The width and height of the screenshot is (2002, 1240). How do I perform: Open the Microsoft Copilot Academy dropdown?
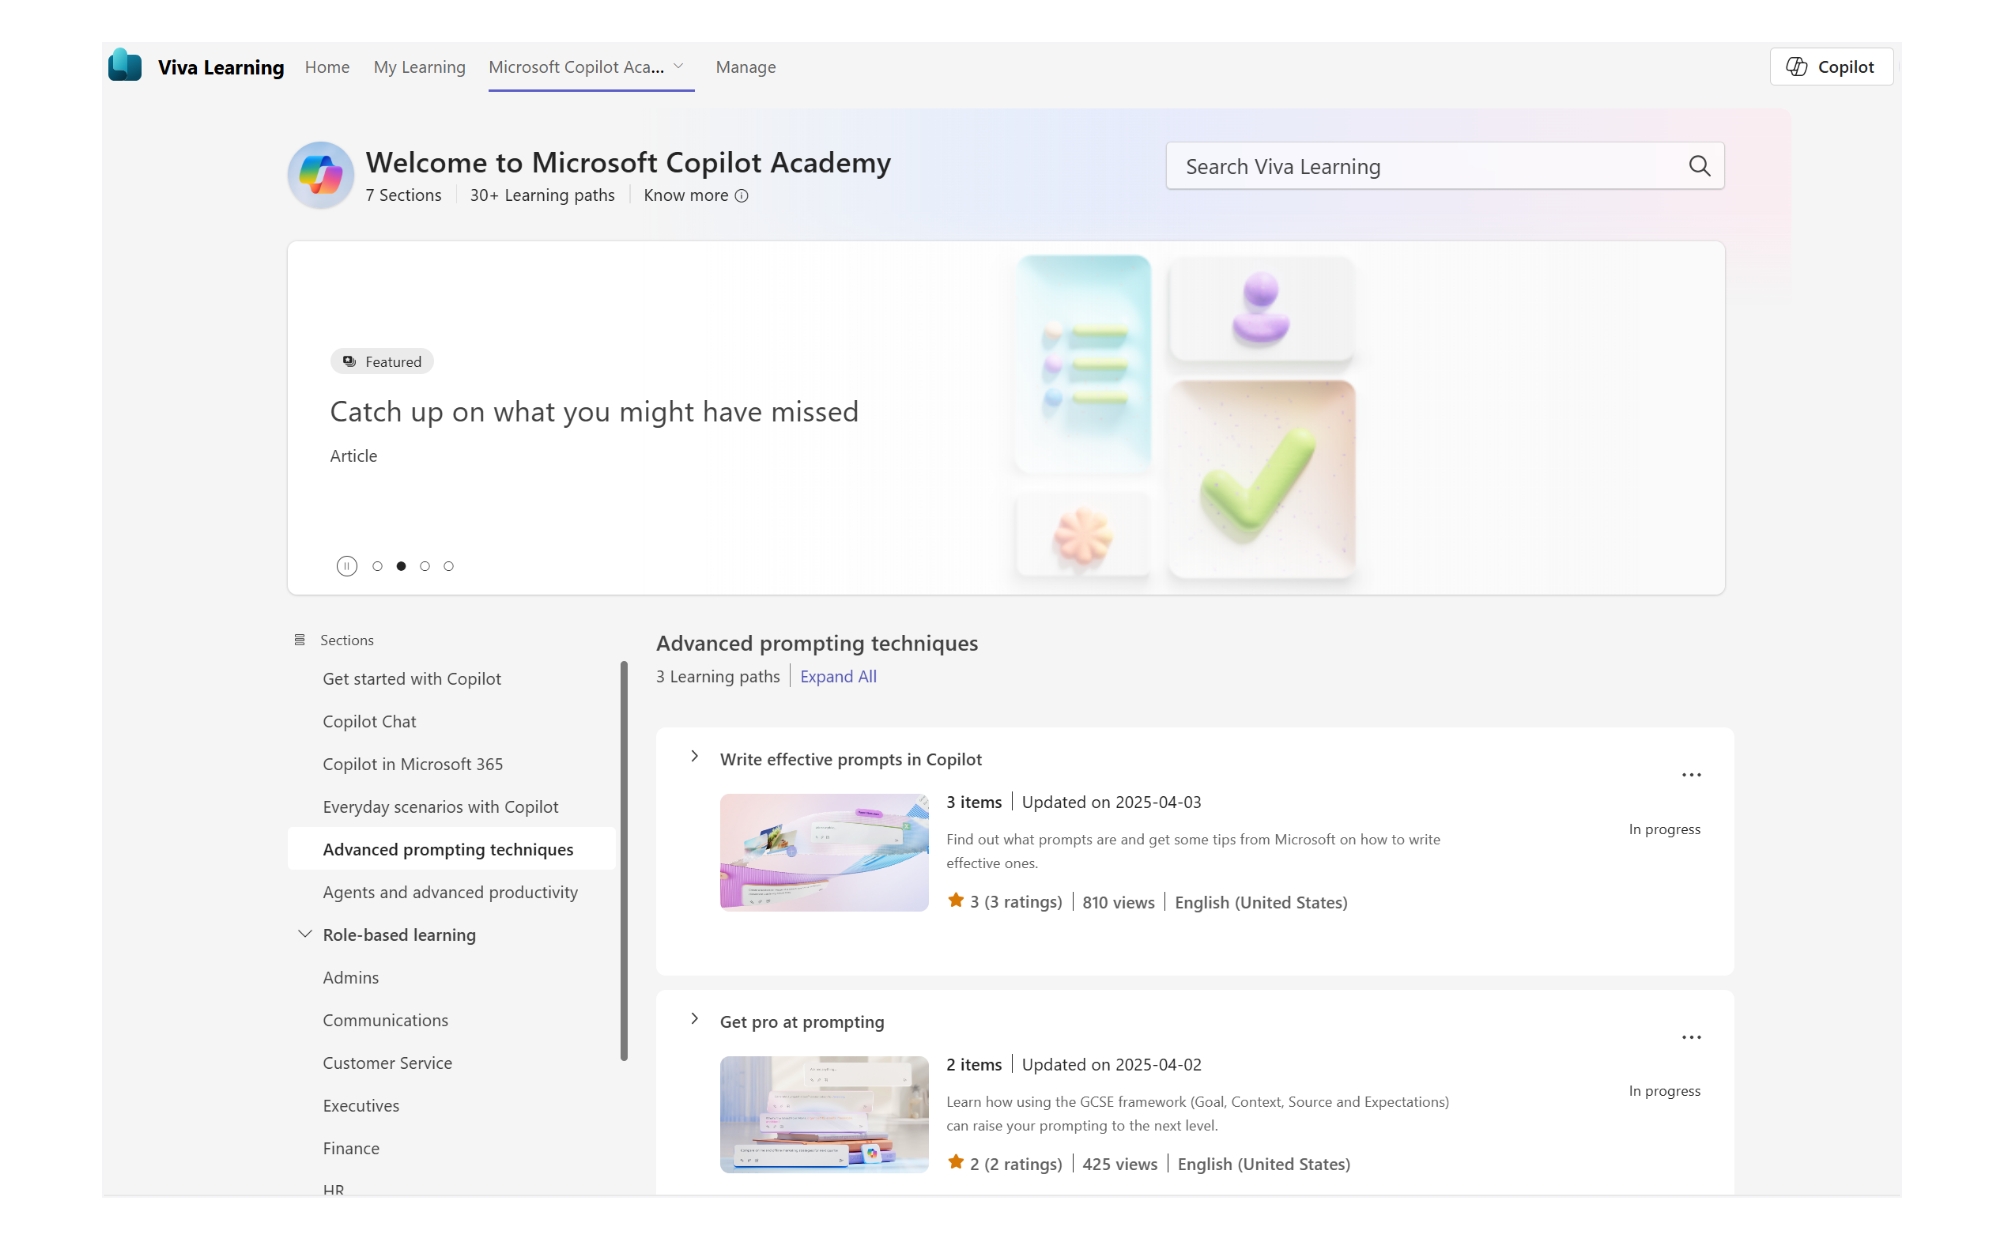point(679,66)
